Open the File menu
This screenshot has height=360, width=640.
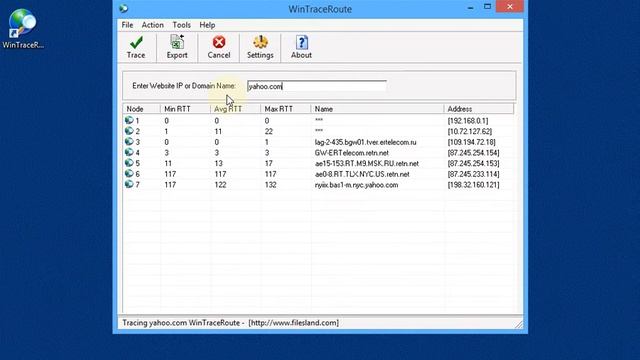pos(127,25)
